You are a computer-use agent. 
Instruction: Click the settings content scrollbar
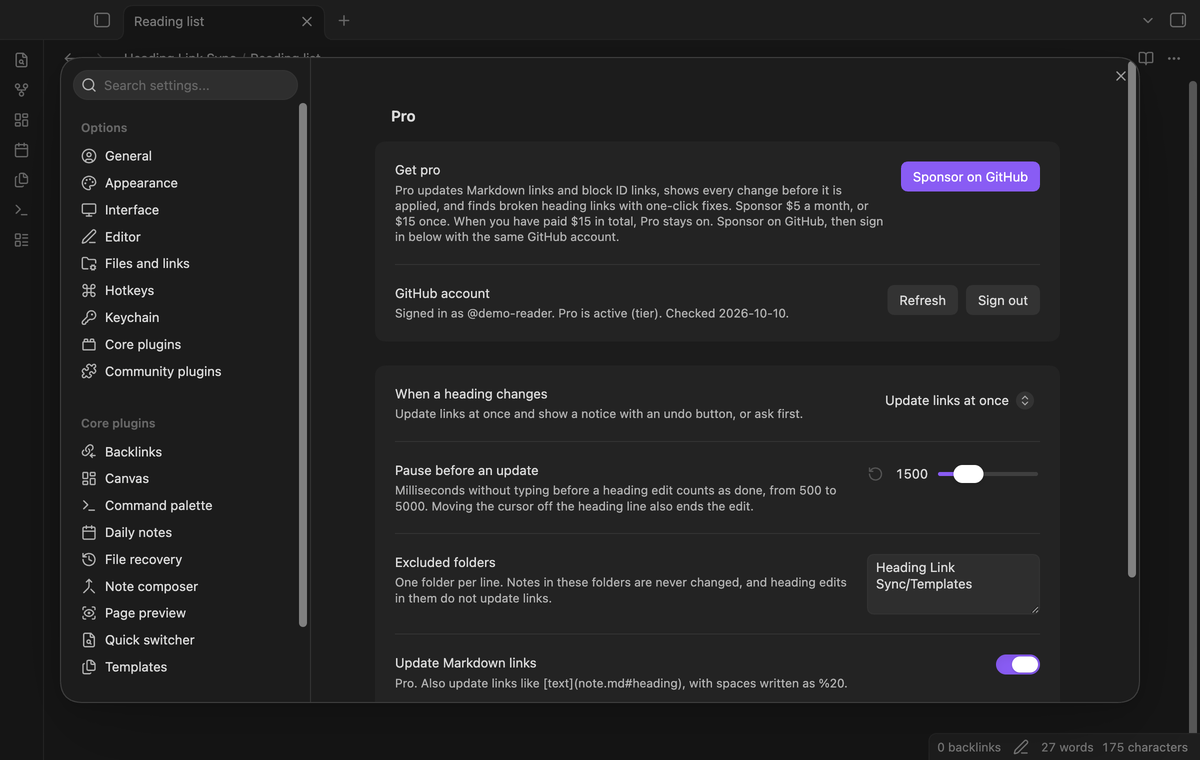(x=1132, y=320)
